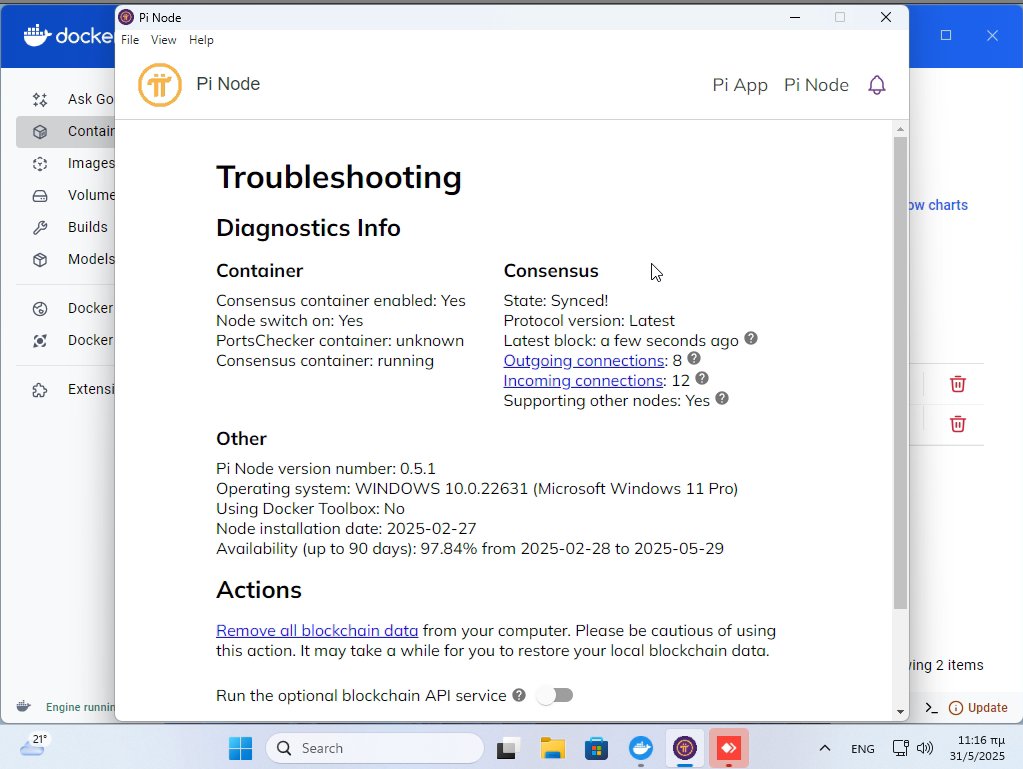The image size is (1023, 769).
Task: Click Pi Node taskbar icon
Action: click(684, 748)
